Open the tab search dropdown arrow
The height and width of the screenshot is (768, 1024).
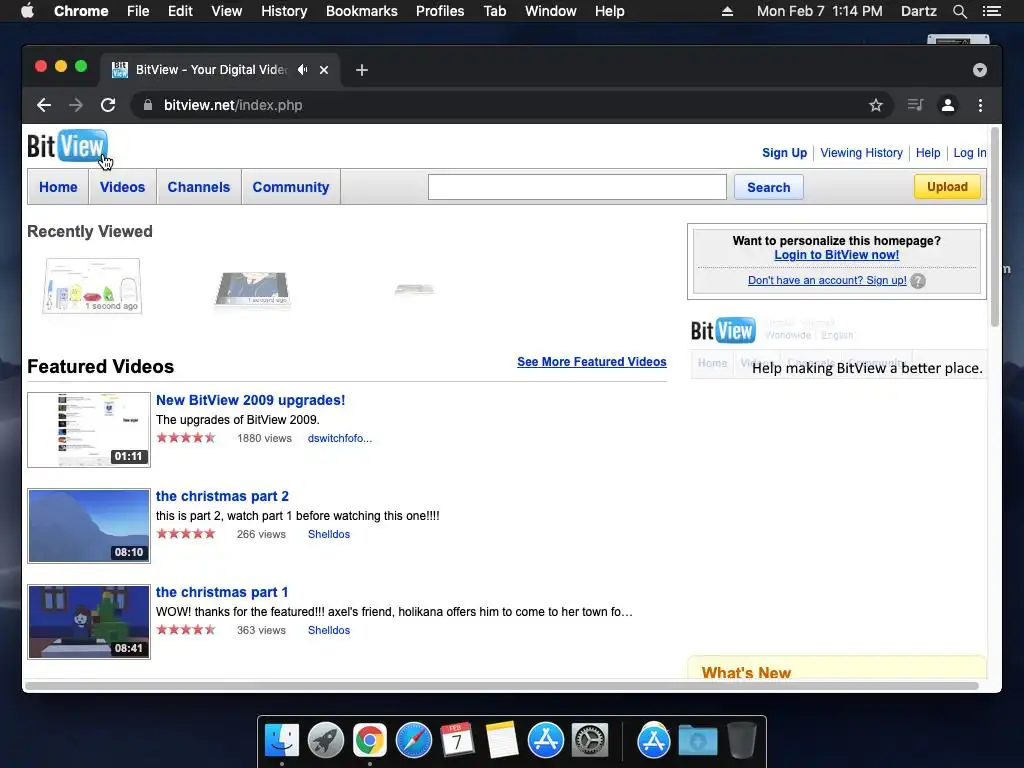pos(980,70)
